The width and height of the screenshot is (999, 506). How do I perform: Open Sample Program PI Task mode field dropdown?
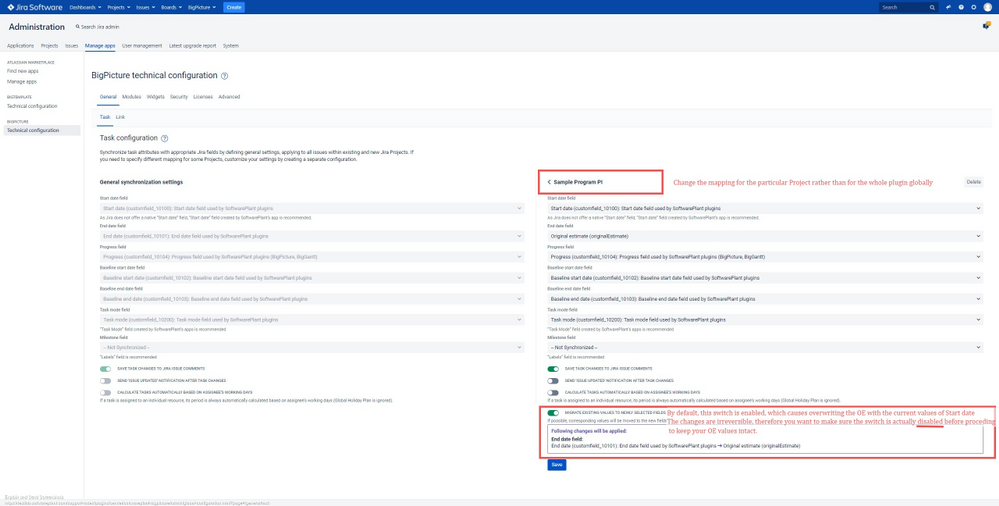(x=765, y=319)
